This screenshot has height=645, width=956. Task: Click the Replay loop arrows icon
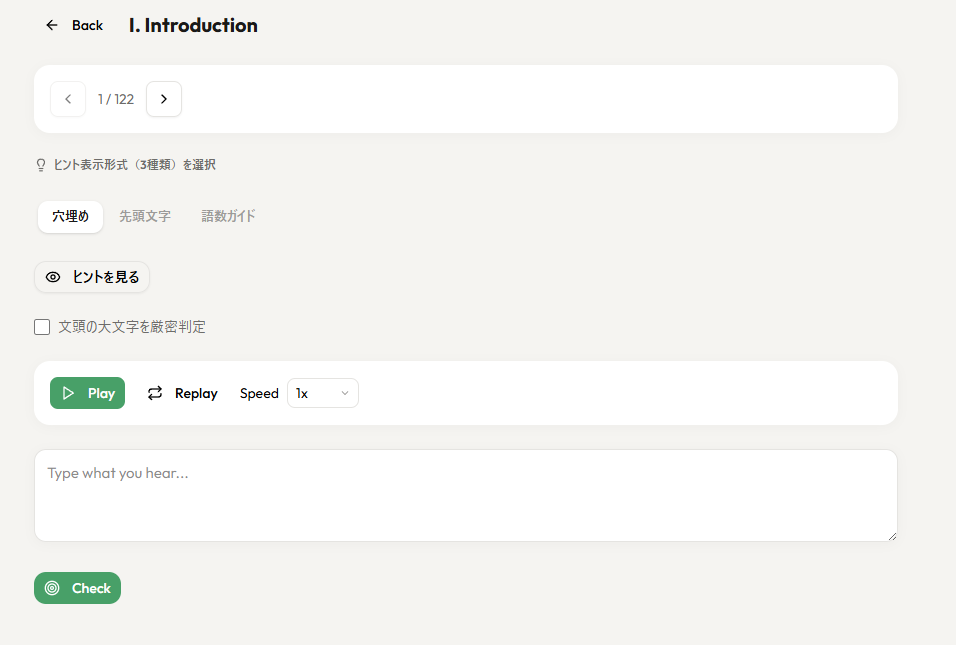[155, 393]
